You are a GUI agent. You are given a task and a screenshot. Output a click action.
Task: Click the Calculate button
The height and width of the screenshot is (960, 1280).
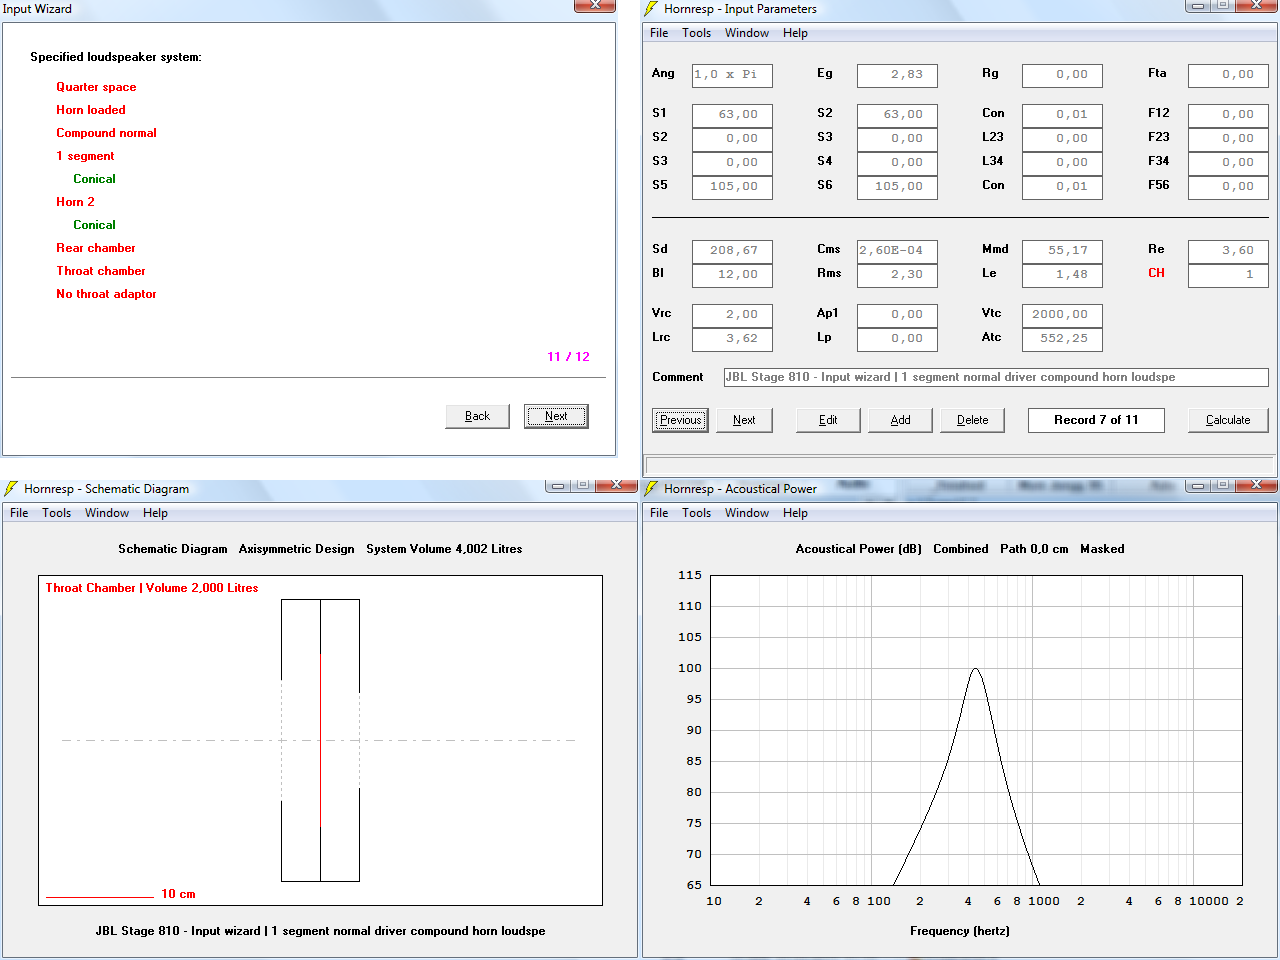click(1228, 420)
